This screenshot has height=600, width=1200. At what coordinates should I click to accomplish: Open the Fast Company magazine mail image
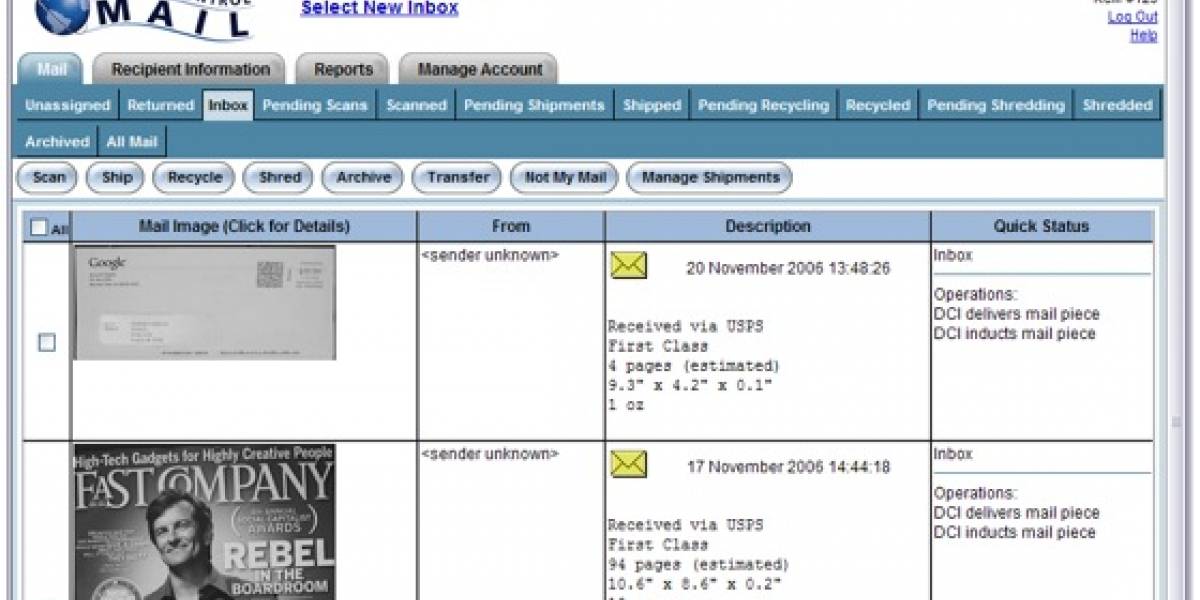click(205, 522)
